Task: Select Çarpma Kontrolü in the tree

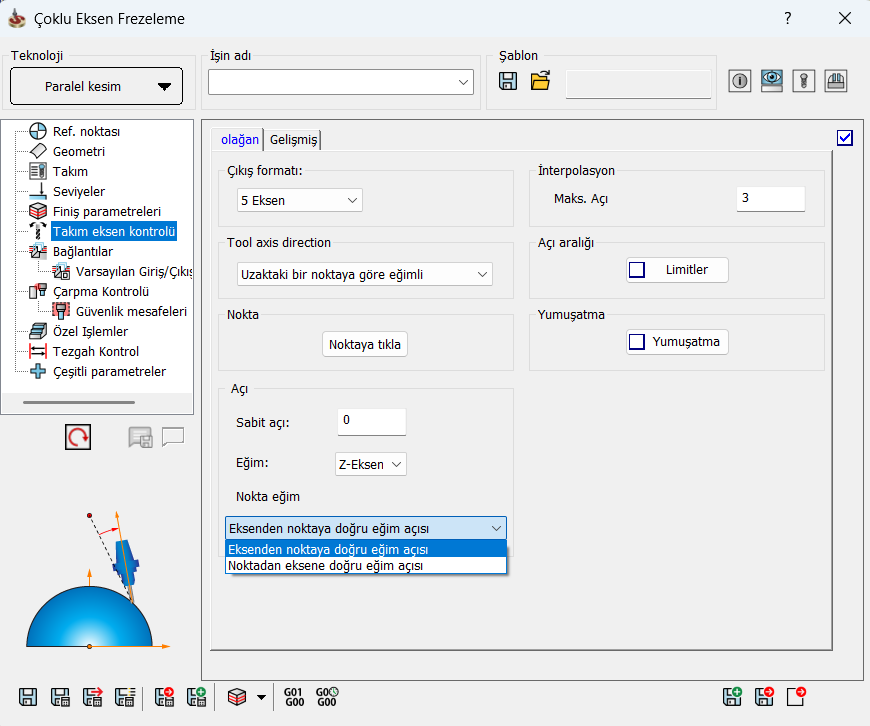Action: coord(100,292)
